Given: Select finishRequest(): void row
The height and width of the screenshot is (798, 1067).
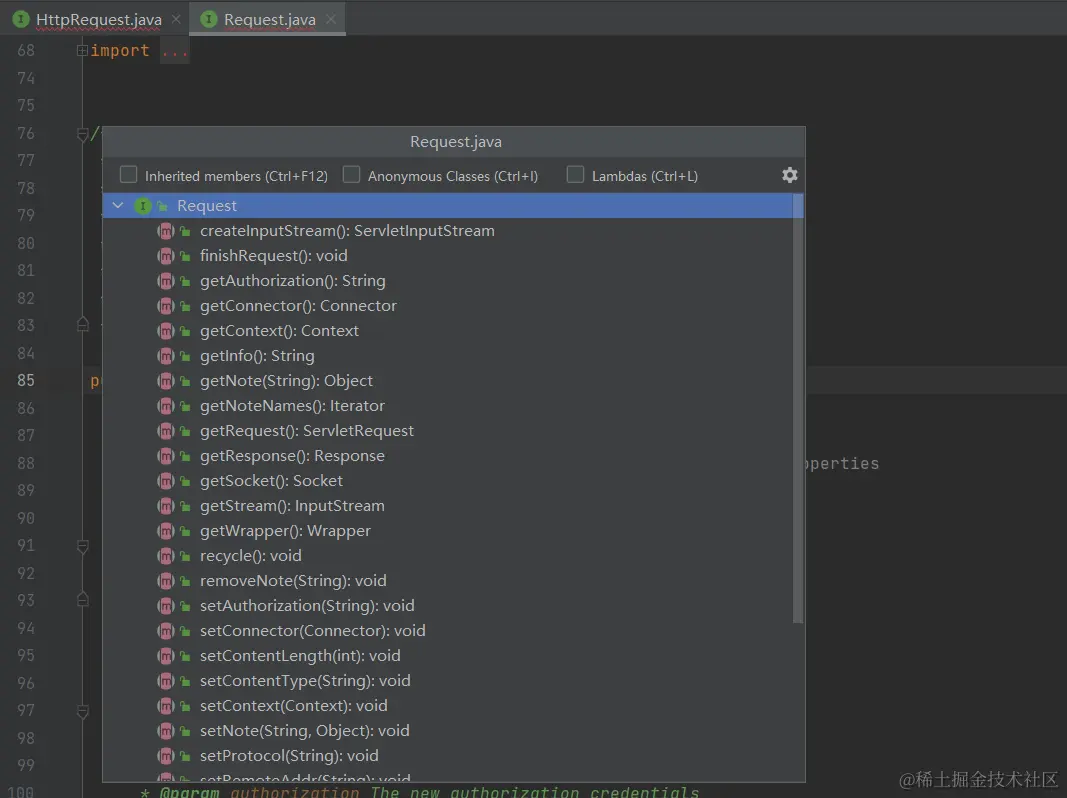Looking at the screenshot, I should tap(448, 256).
